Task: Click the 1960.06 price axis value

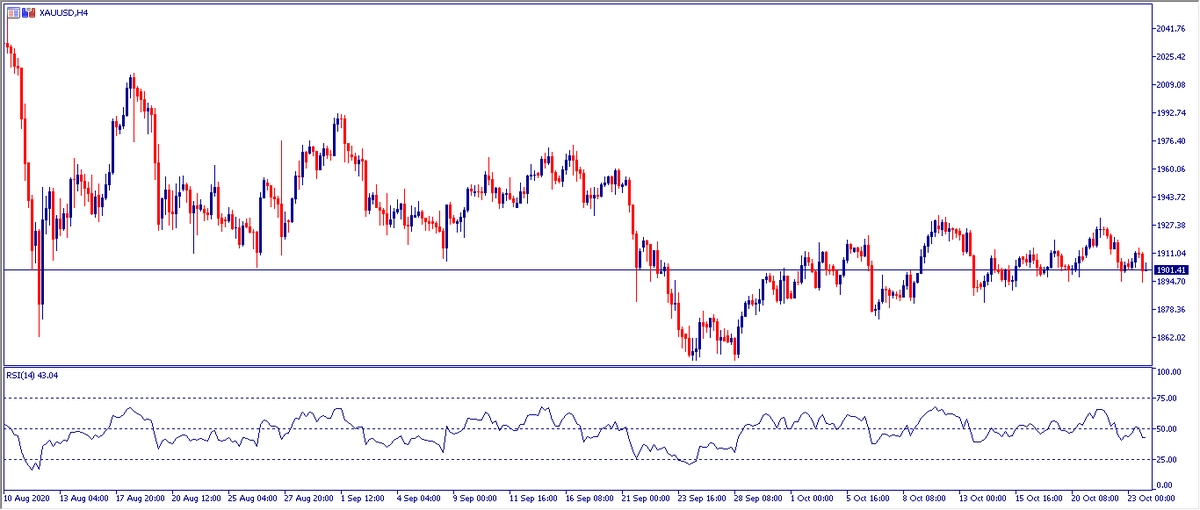Action: [x=1169, y=169]
